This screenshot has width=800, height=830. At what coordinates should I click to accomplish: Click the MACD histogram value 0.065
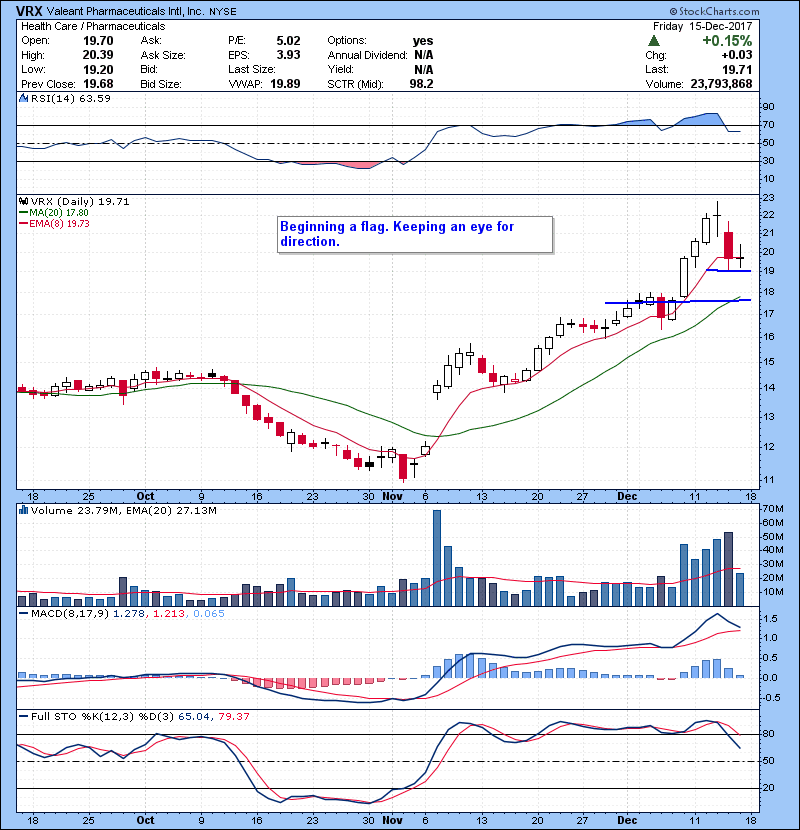click(x=209, y=614)
